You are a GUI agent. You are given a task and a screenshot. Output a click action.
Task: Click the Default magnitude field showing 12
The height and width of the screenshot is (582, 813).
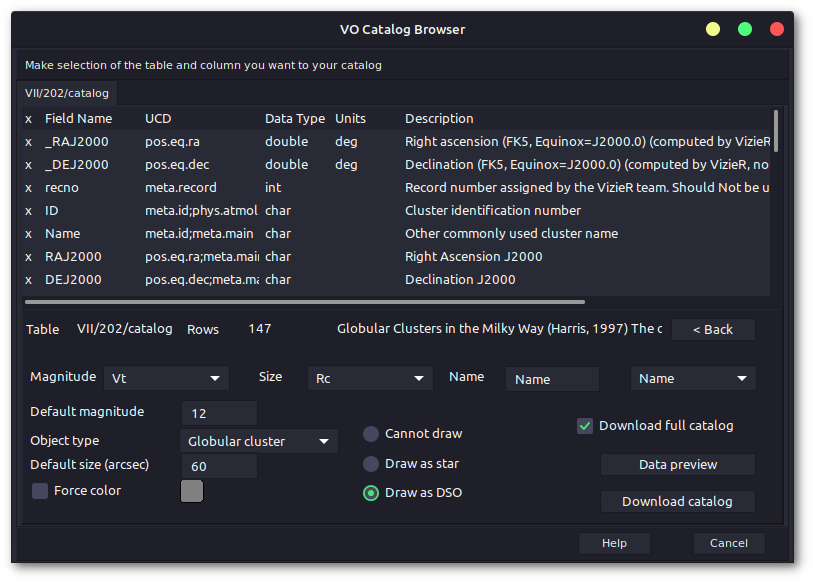click(219, 413)
